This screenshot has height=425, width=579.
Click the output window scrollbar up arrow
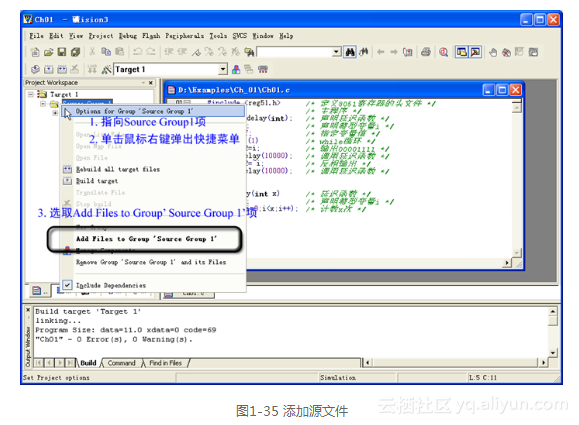552,311
